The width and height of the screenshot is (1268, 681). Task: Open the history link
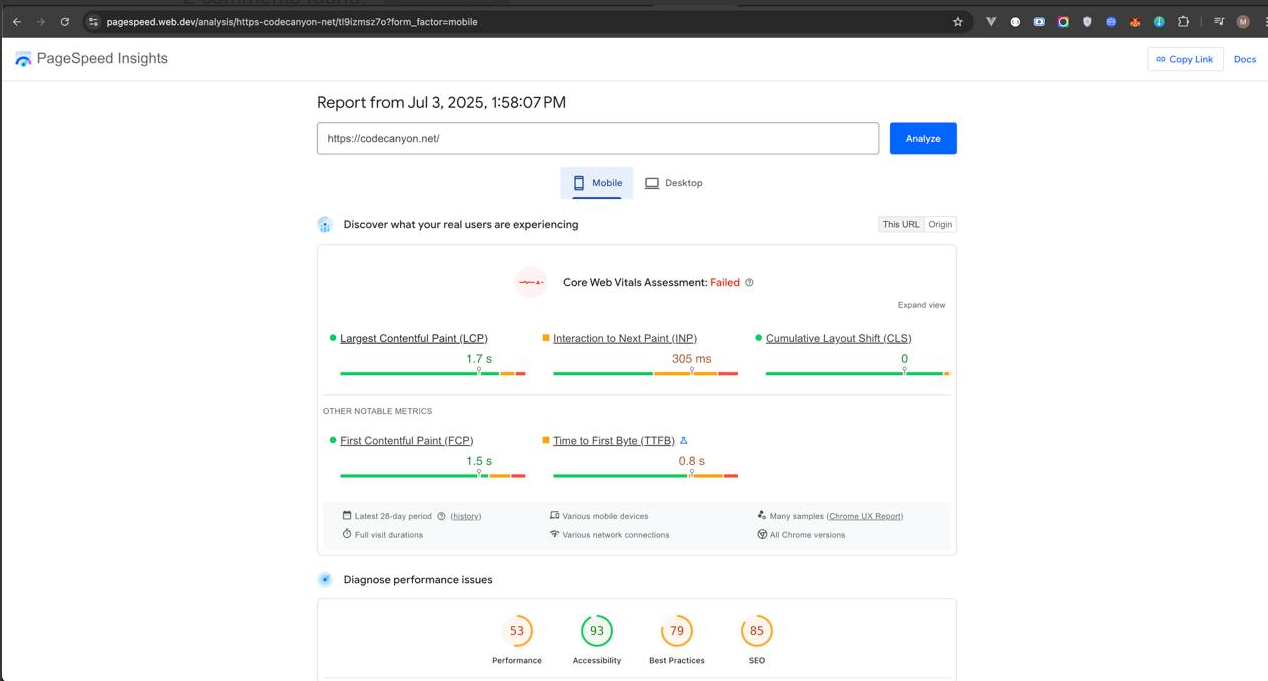coord(466,516)
